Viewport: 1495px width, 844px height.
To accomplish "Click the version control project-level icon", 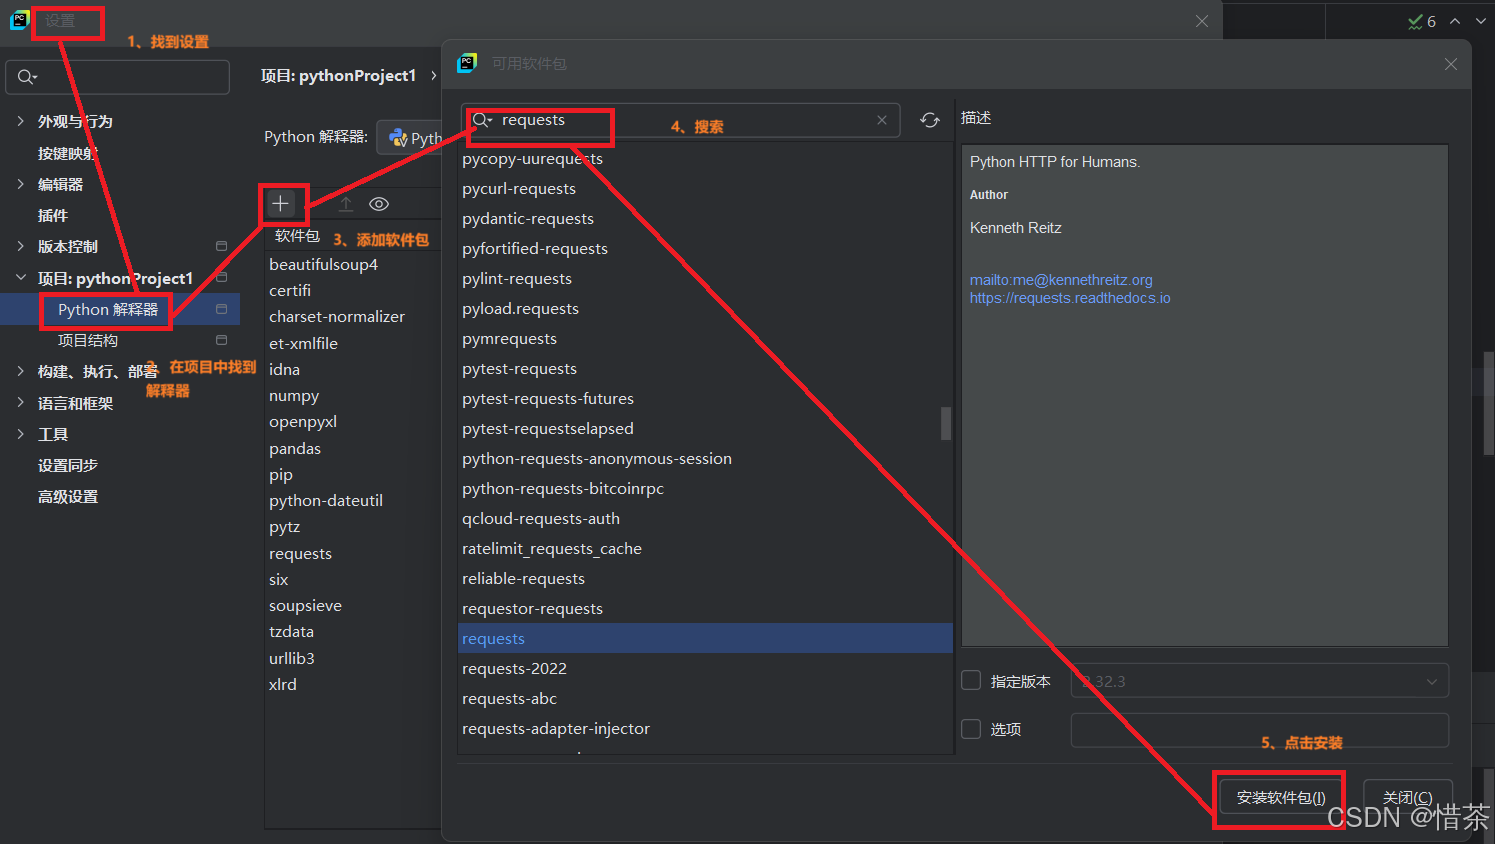I will point(222,246).
